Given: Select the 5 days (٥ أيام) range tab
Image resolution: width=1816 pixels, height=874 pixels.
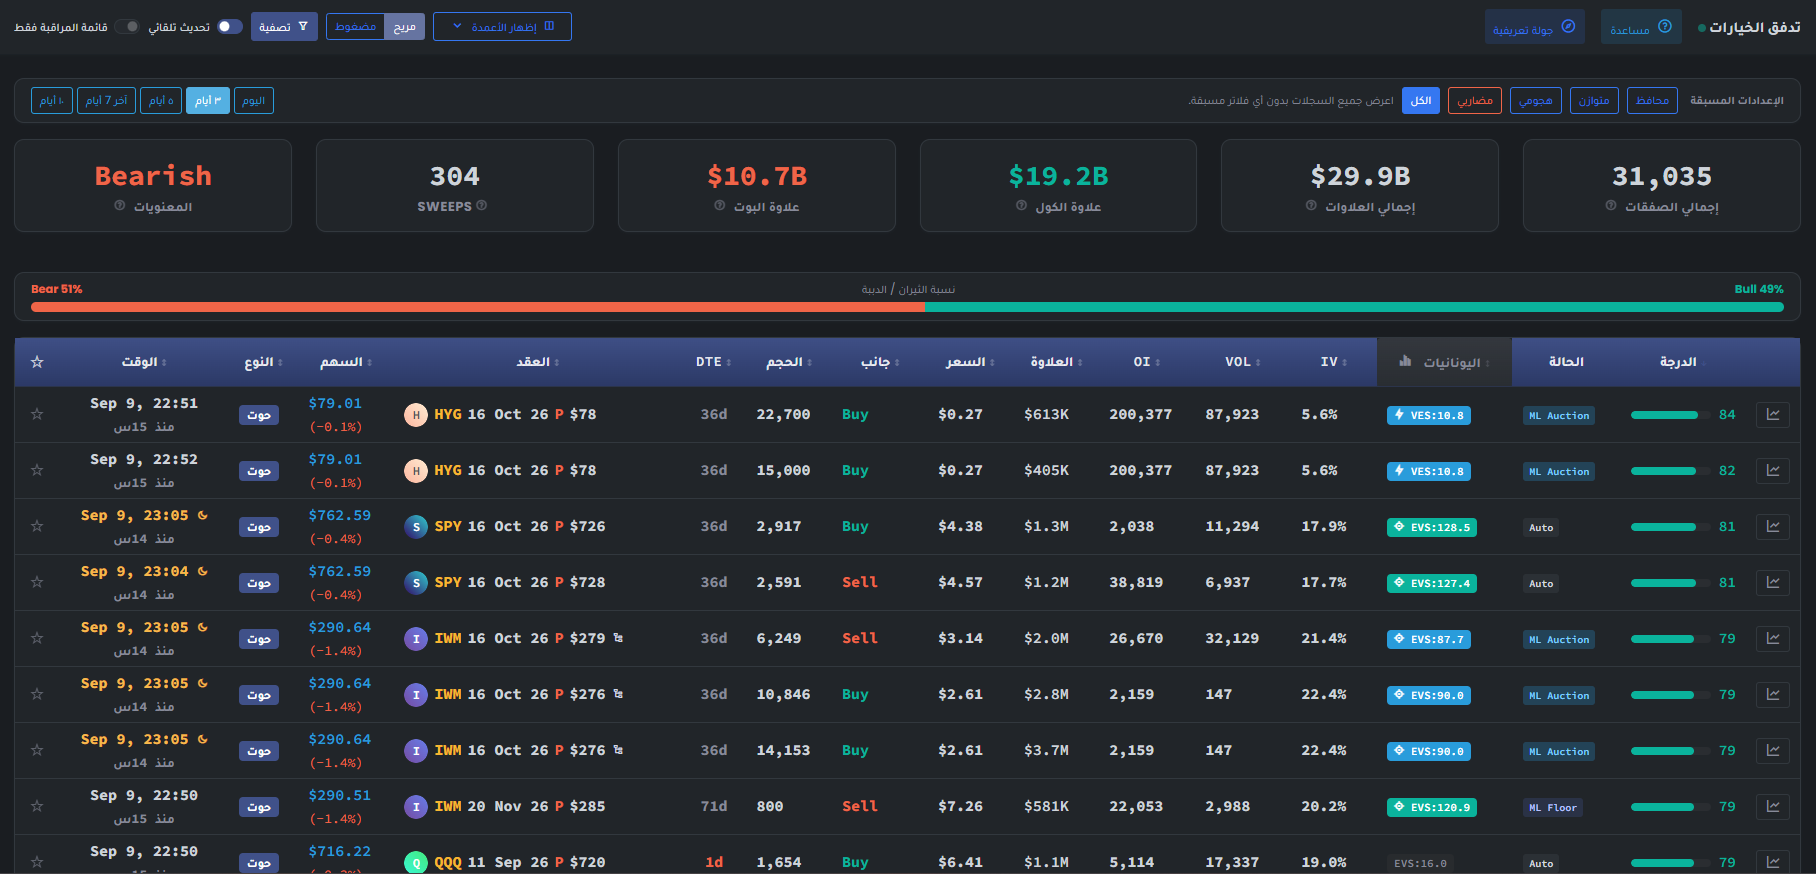Looking at the screenshot, I should (161, 101).
